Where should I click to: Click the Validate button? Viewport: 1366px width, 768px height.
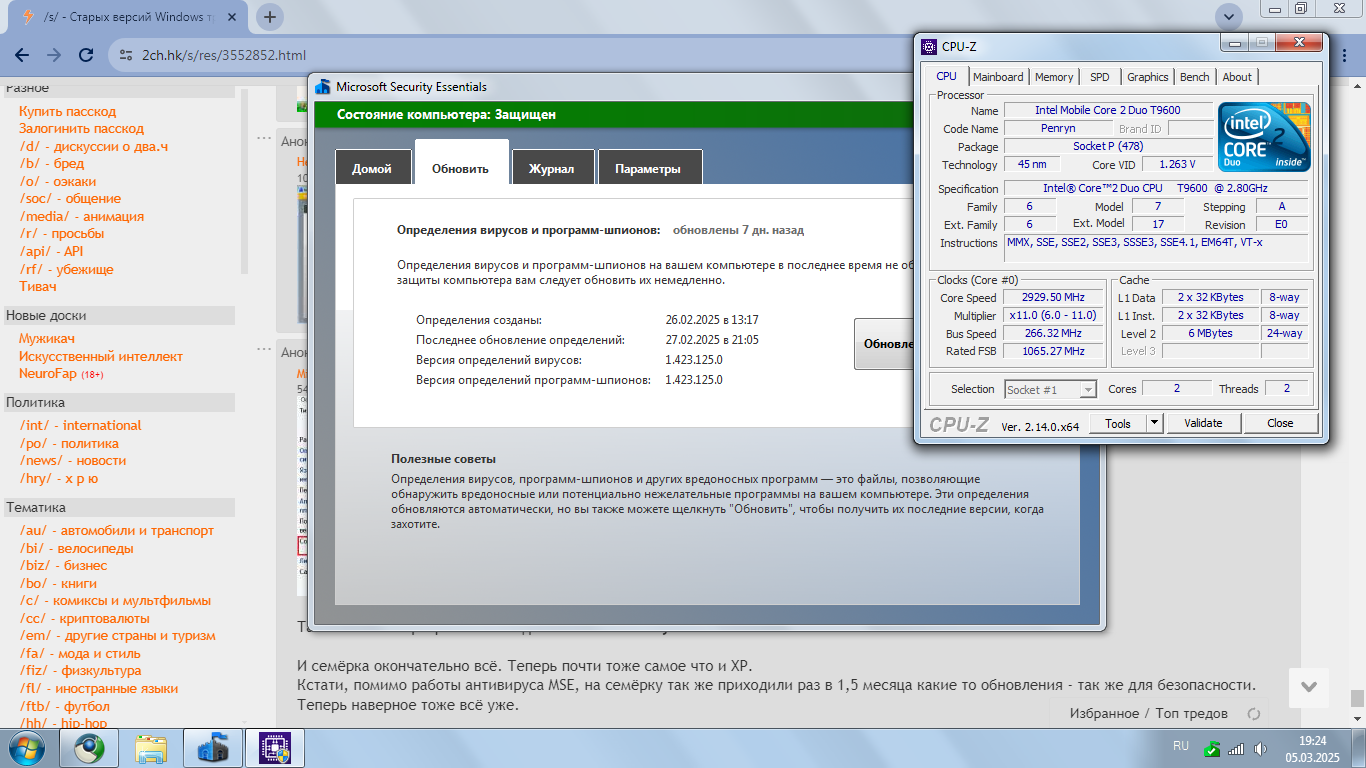point(1203,423)
